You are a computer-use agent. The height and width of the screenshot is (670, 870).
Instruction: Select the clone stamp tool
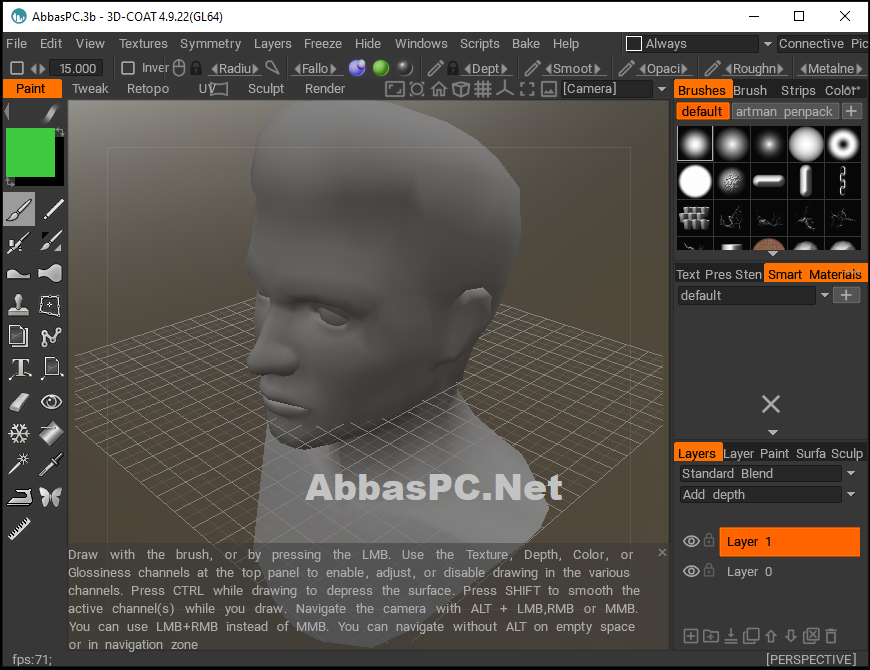(18, 305)
